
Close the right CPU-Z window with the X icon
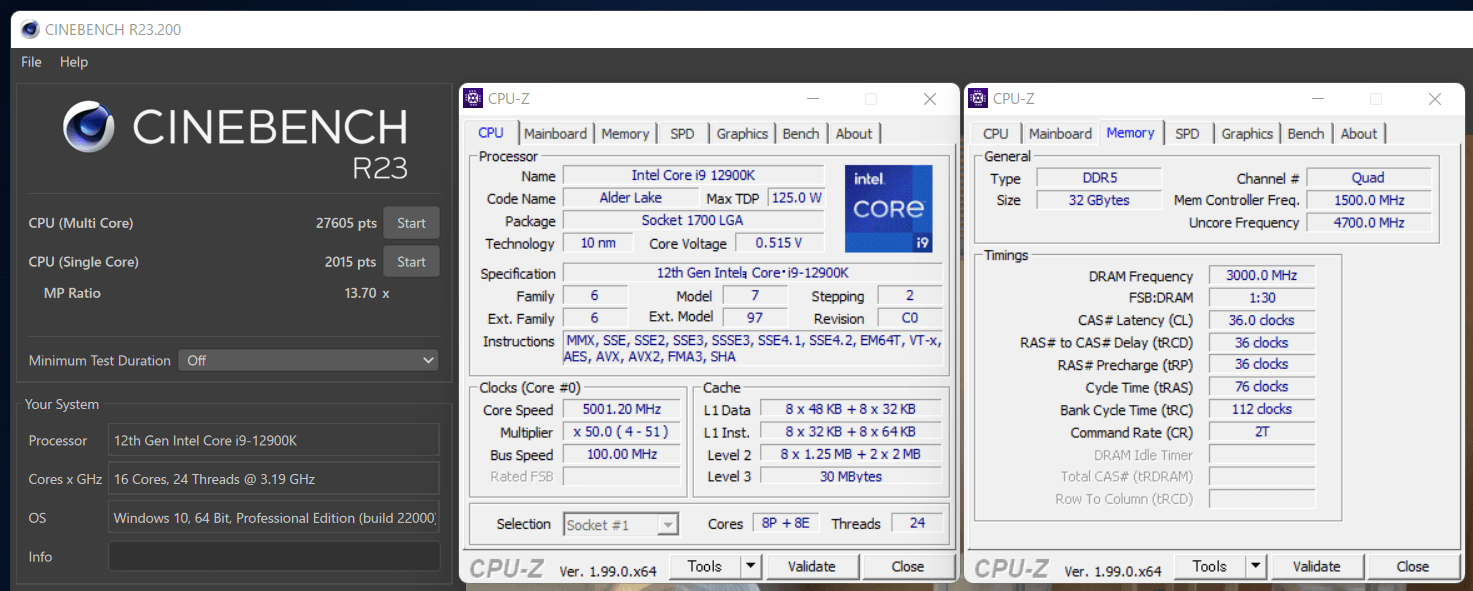pyautogui.click(x=1435, y=99)
